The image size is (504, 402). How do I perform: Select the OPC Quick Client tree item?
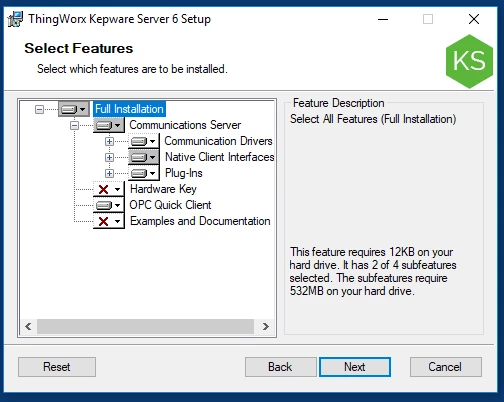pyautogui.click(x=170, y=205)
